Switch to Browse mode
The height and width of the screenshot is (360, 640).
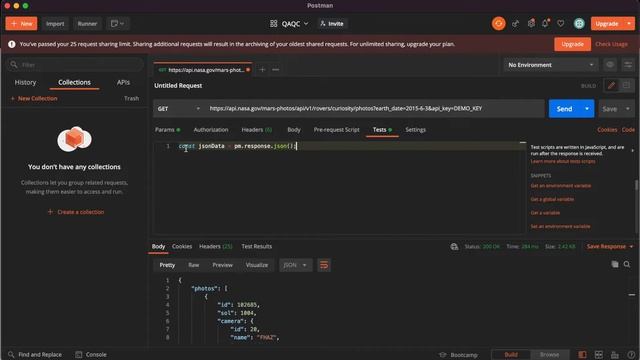[x=549, y=355]
